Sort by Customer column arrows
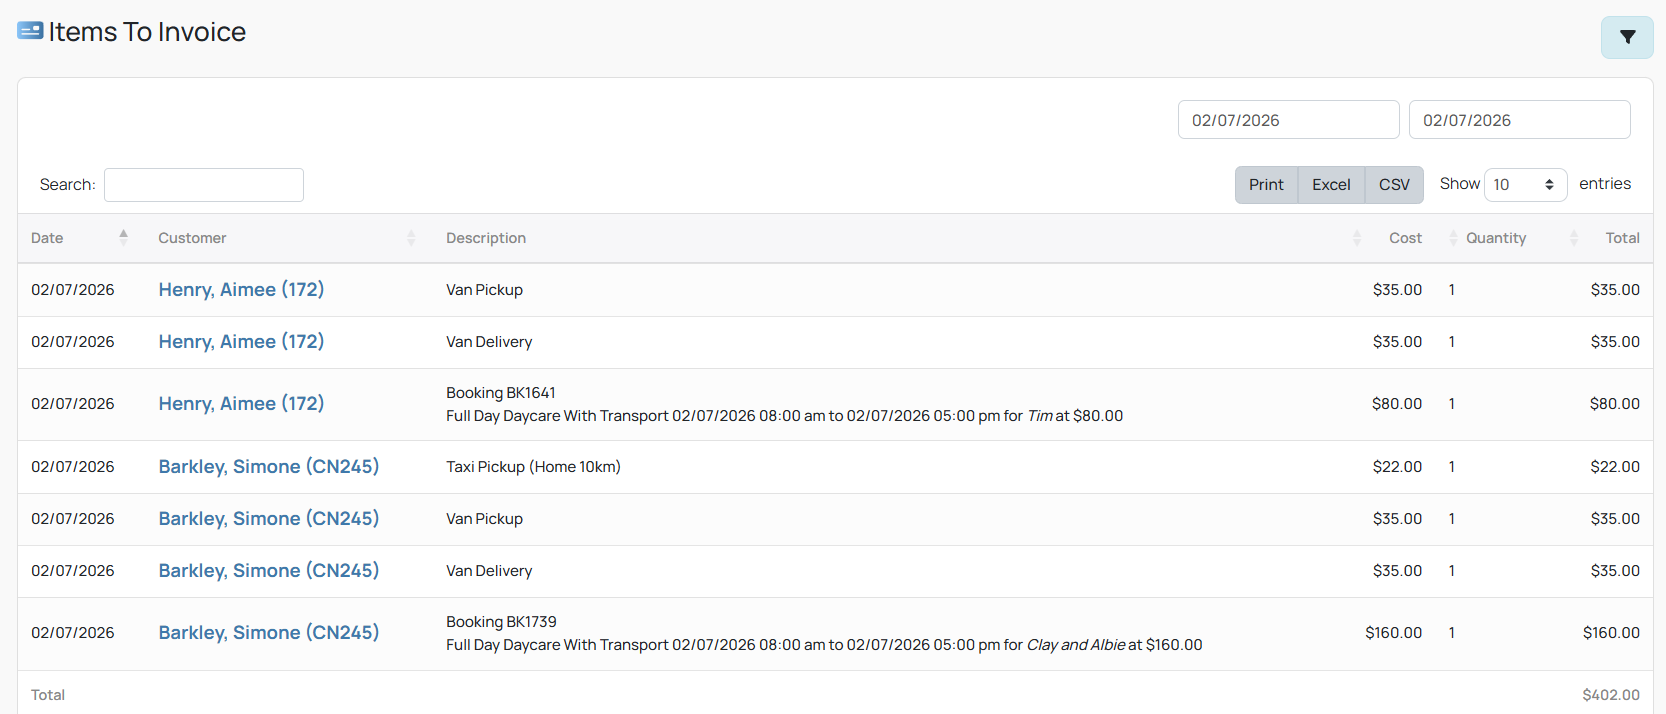 [x=411, y=237]
